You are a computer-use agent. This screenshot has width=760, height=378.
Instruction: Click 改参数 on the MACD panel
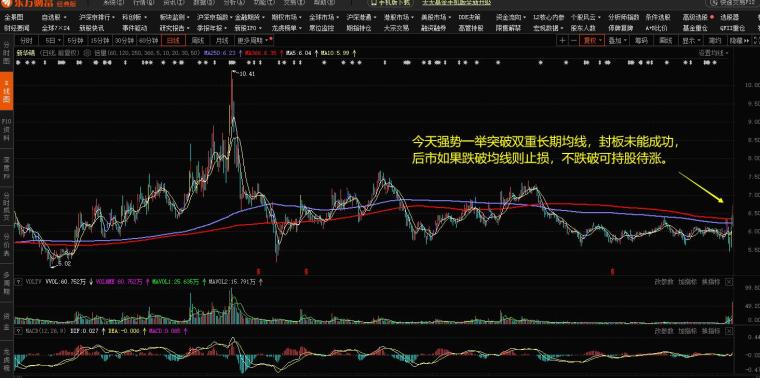664,331
